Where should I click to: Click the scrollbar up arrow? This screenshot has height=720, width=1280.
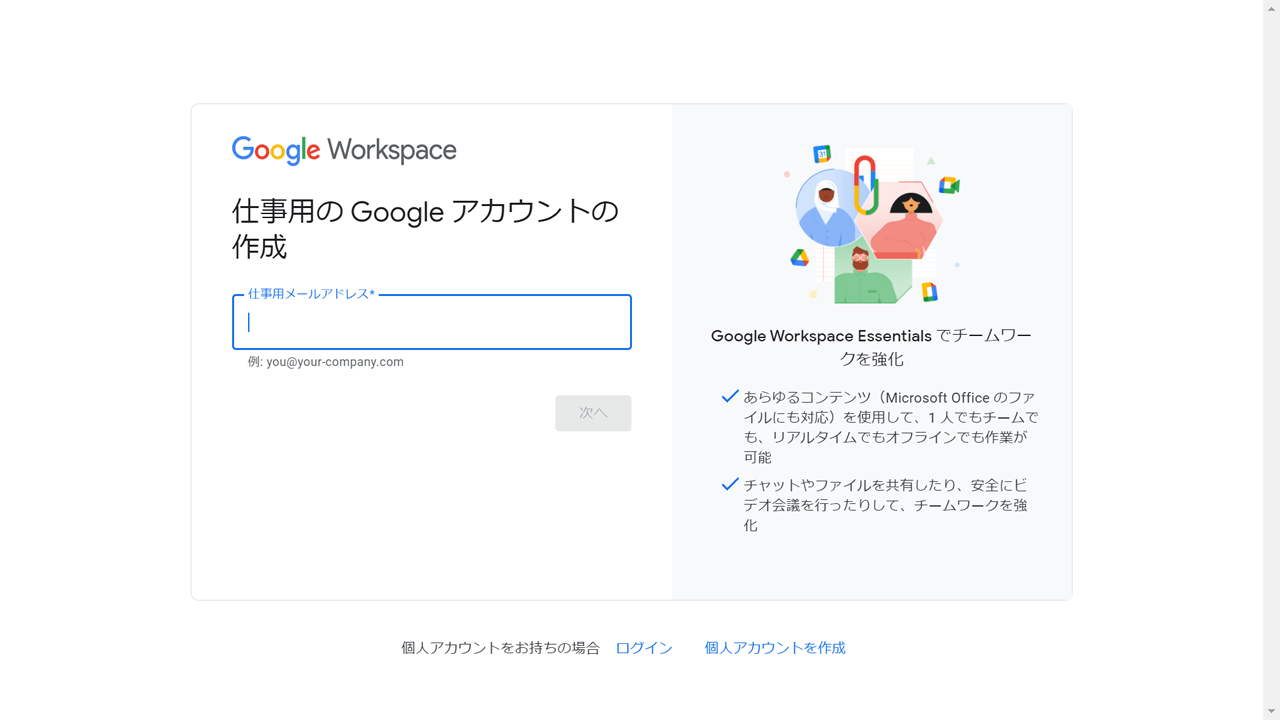1272,8
